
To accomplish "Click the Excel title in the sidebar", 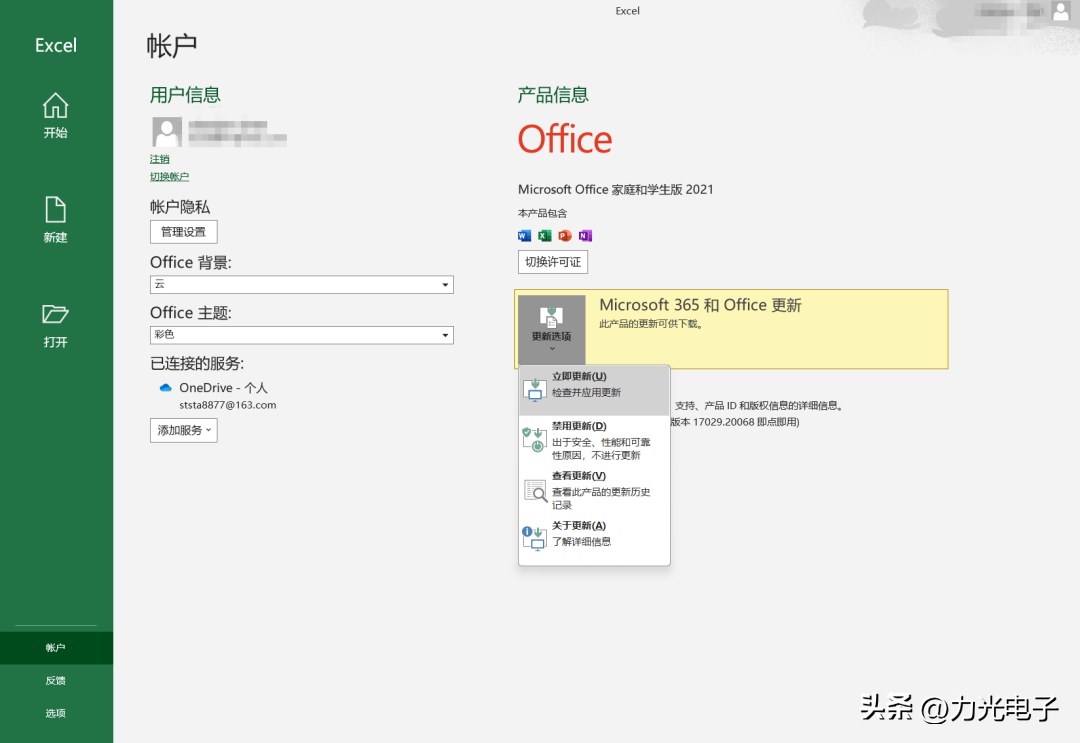I will (x=56, y=45).
